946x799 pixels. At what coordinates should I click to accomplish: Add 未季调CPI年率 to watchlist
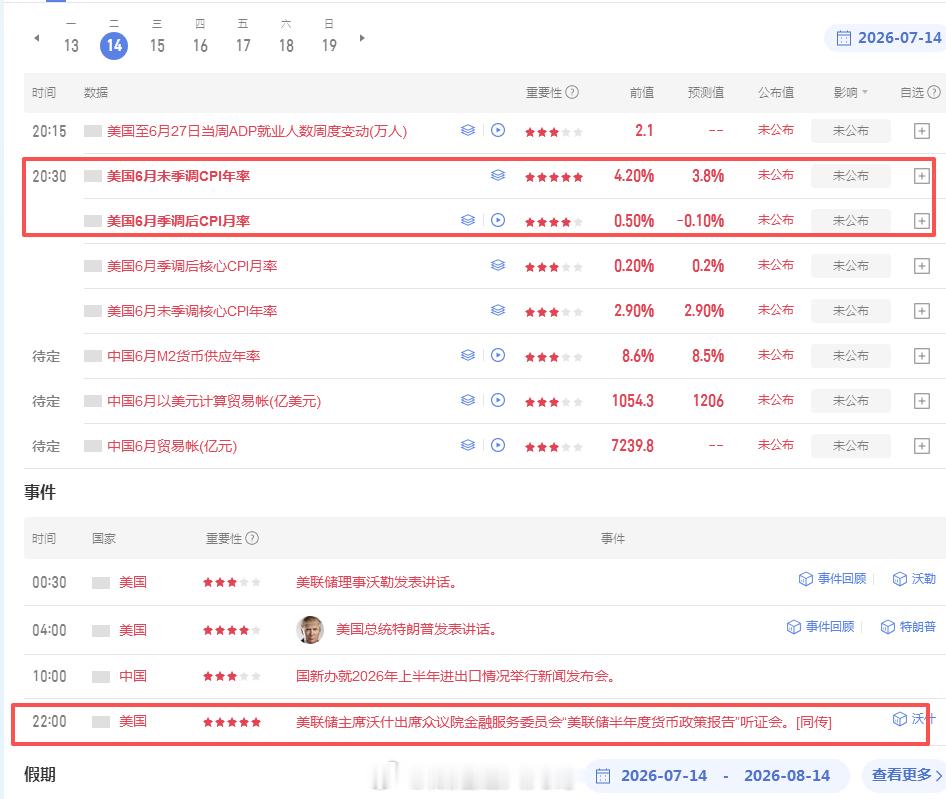922,176
